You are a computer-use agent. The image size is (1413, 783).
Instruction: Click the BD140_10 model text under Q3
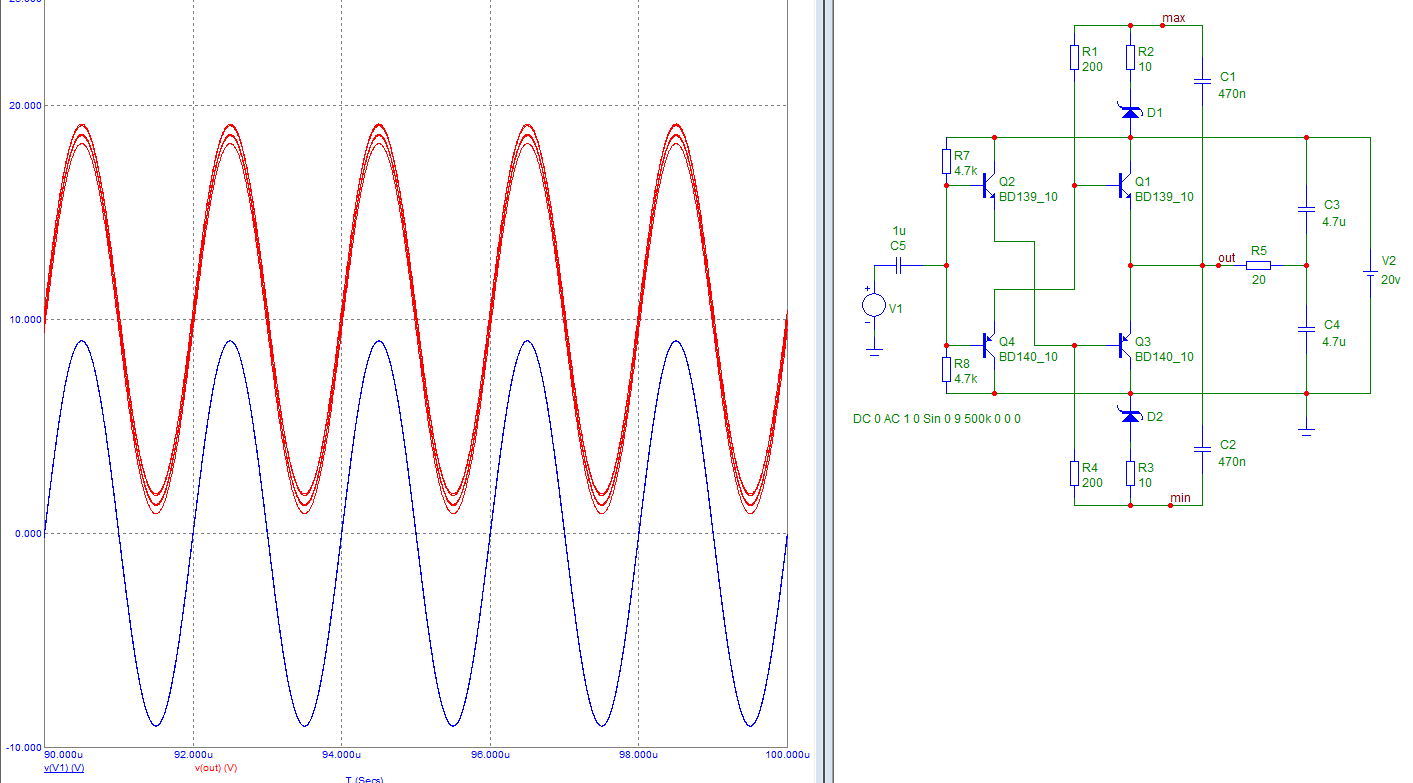[x=1164, y=357]
